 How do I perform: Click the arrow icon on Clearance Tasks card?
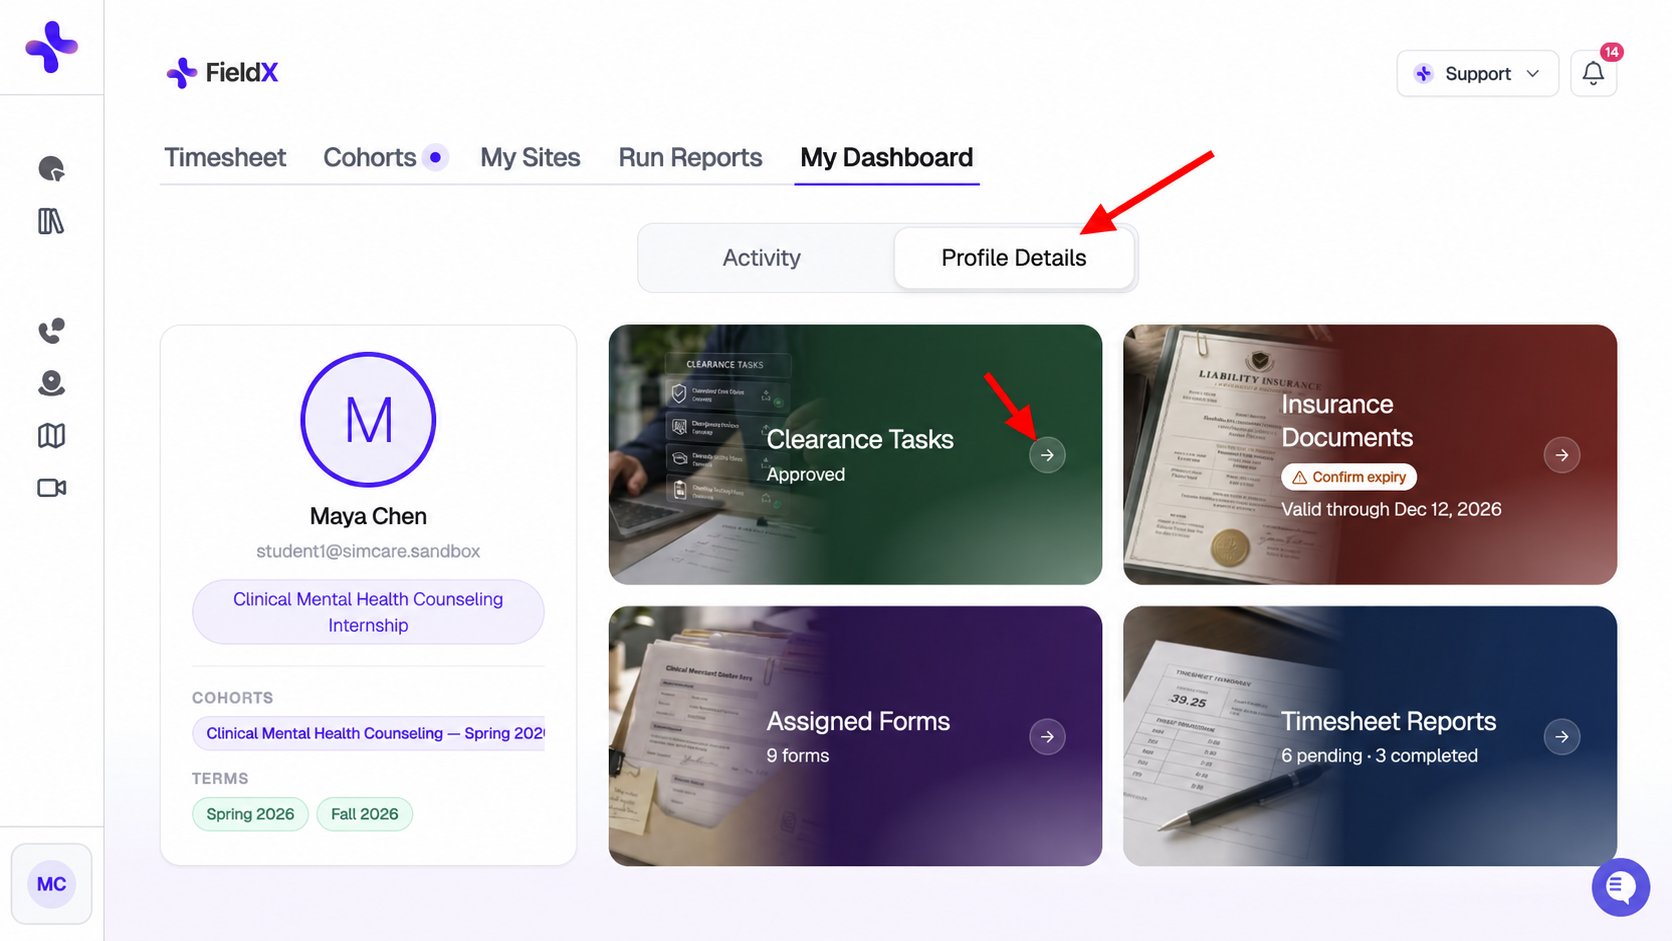pyautogui.click(x=1047, y=455)
